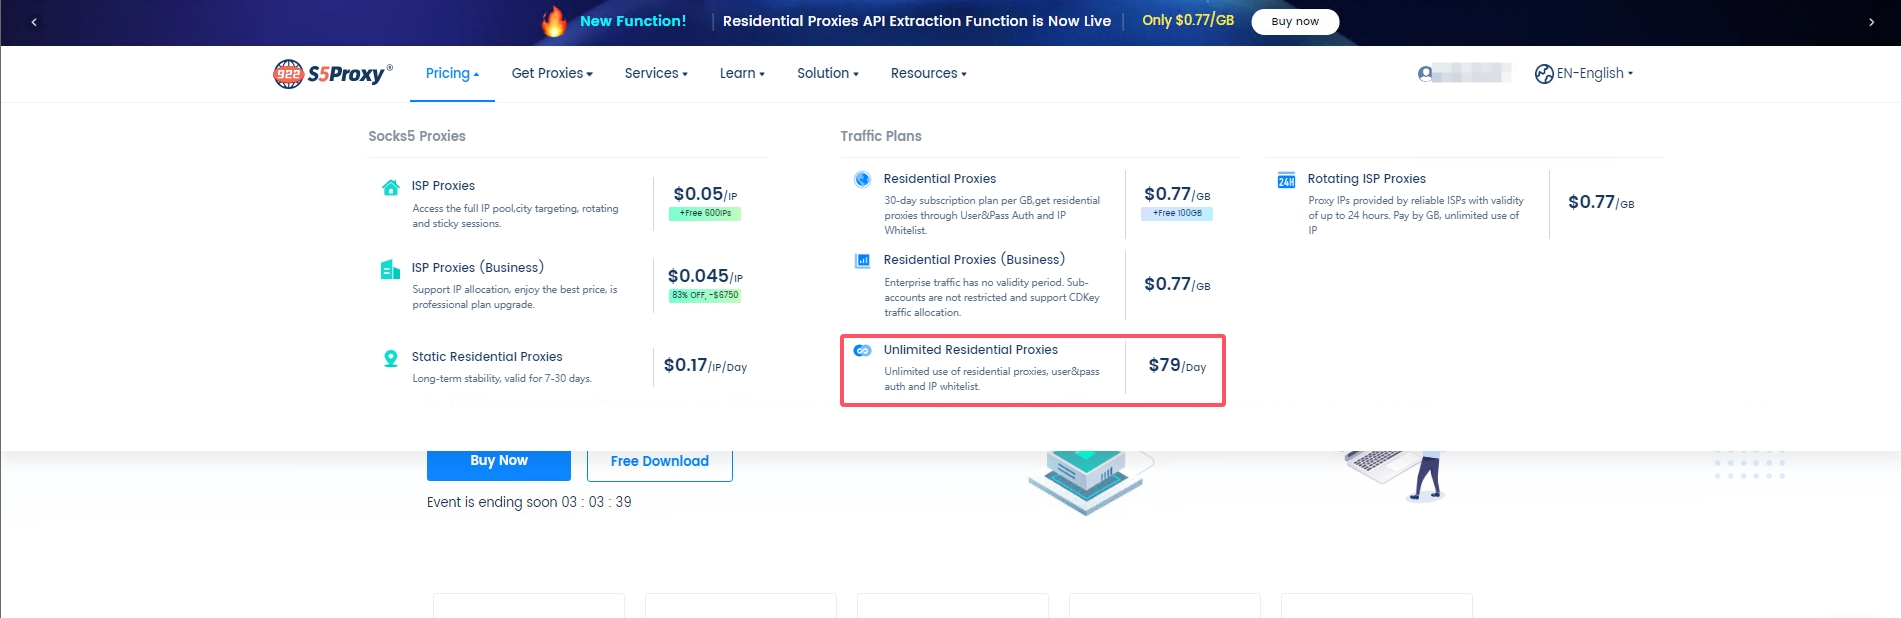
Task: Expand the Get Proxies menu
Action: pos(552,74)
